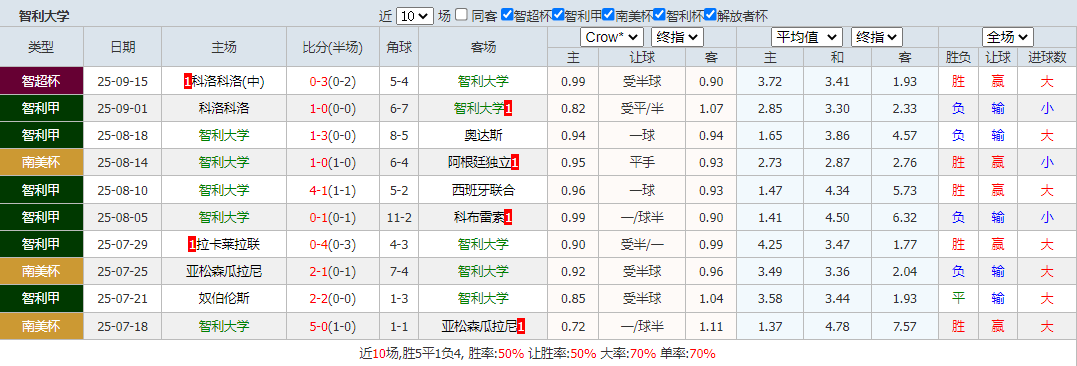Viewport: 1077px width, 366px height.
Task: Click the red card badge beside 阿根廷独立
Action: (x=514, y=163)
